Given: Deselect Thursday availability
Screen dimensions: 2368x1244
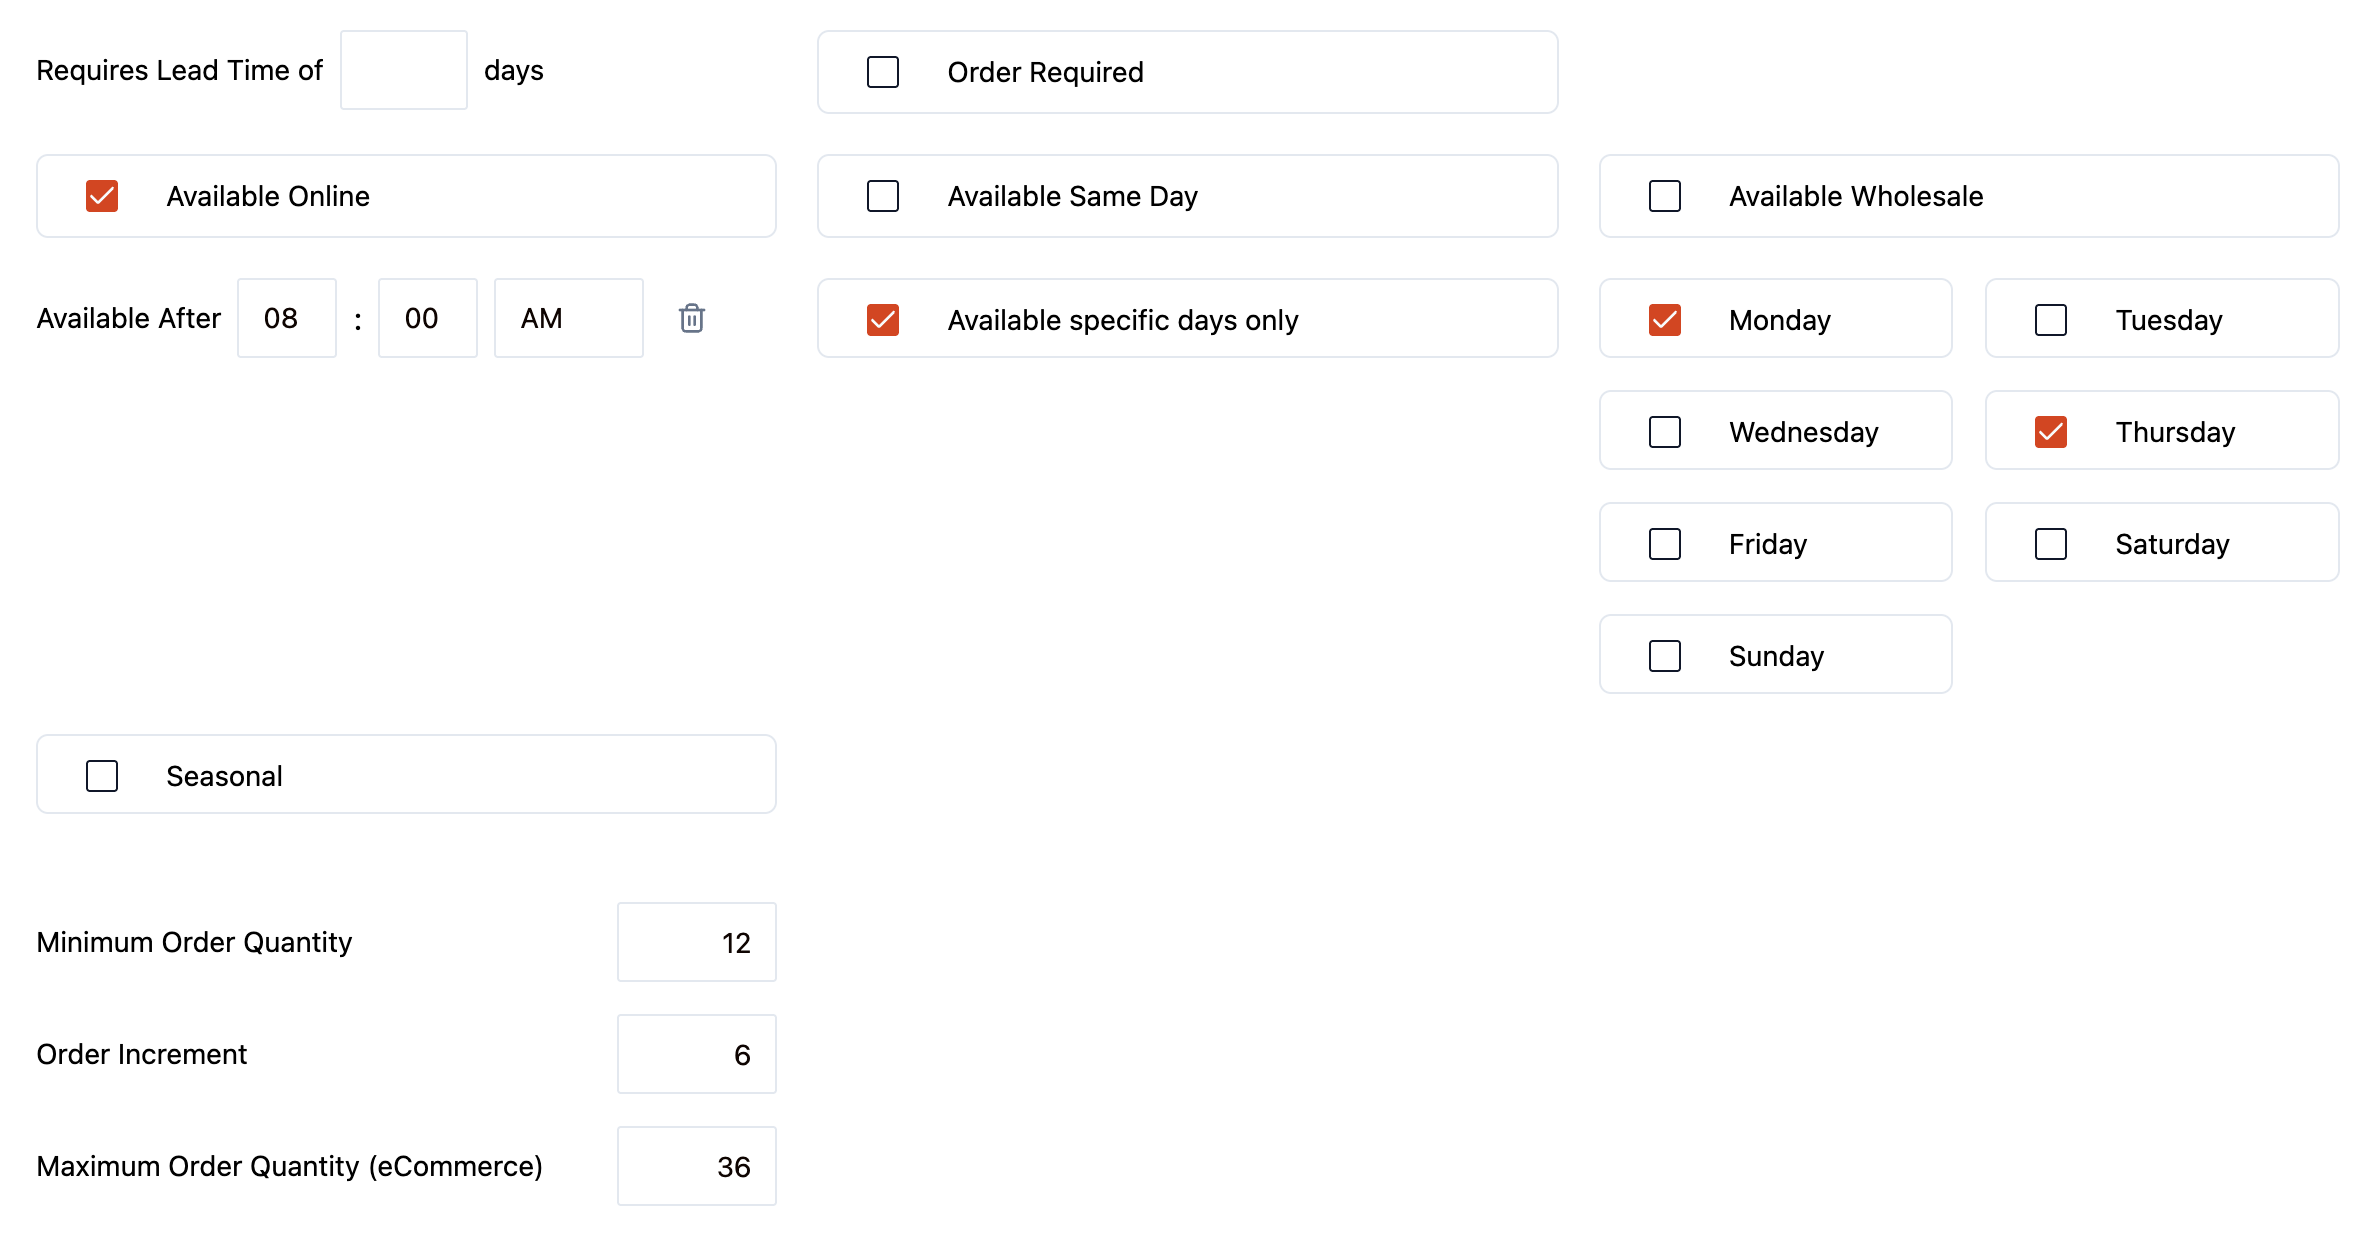Looking at the screenshot, I should click(2050, 432).
